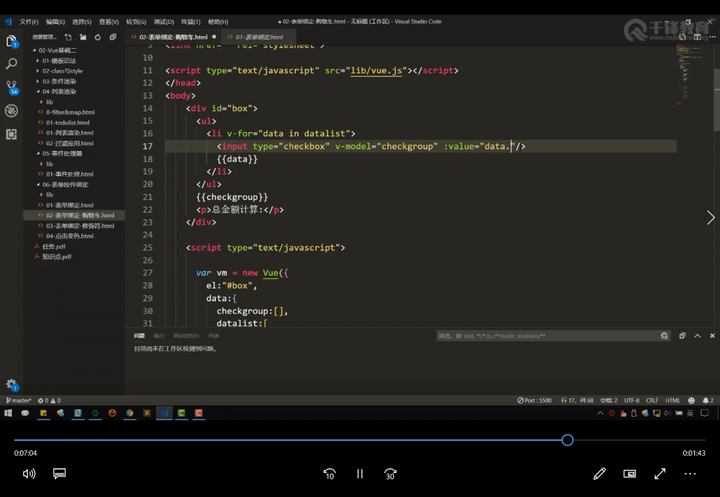
Task: Skip forward 30 seconds in video
Action: (390, 474)
